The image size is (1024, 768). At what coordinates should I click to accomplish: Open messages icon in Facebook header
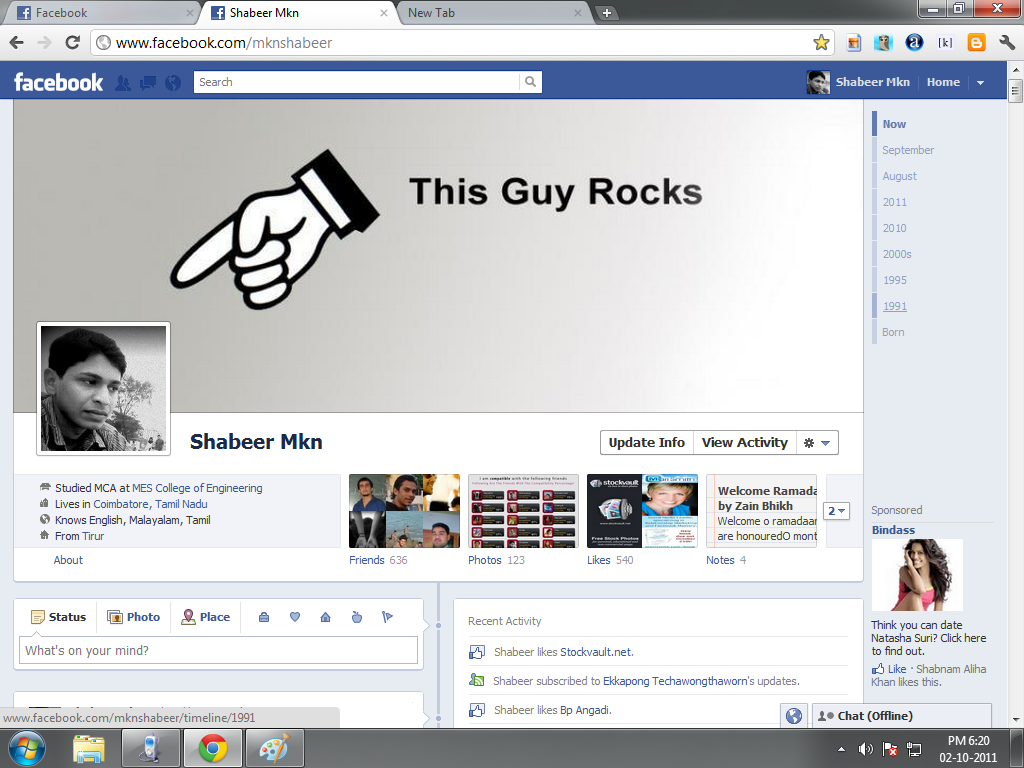click(x=148, y=83)
